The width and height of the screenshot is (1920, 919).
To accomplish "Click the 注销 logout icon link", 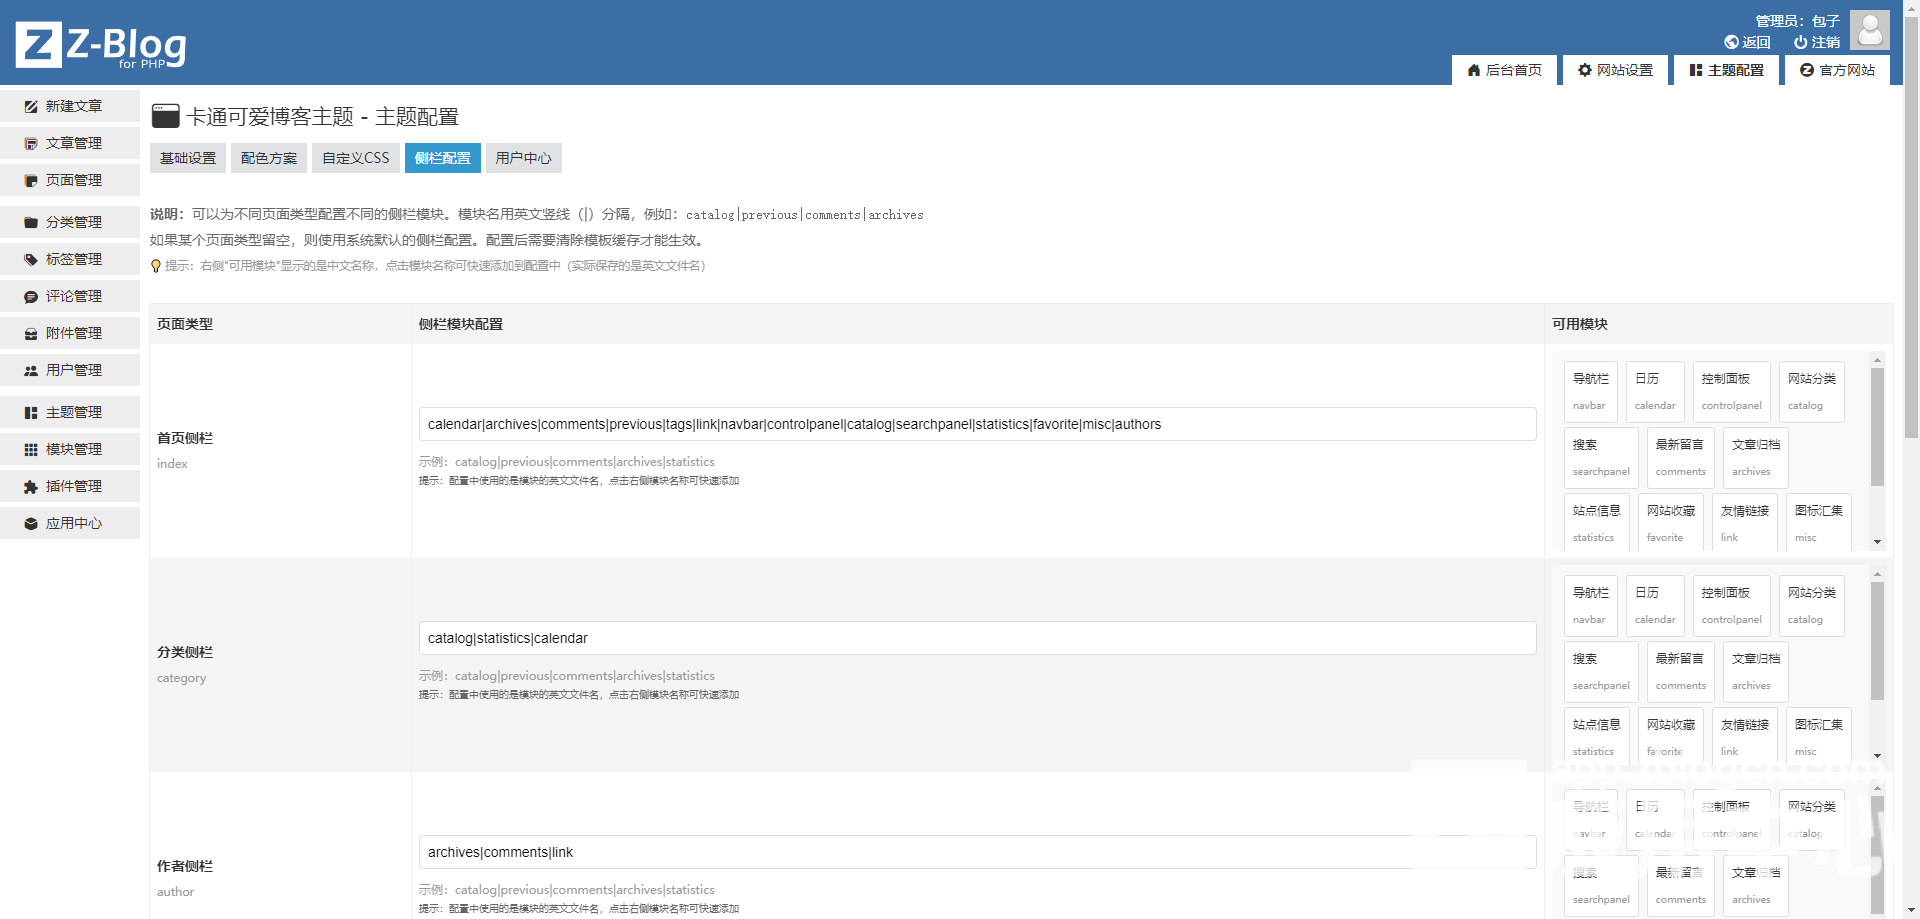I will tap(1816, 42).
